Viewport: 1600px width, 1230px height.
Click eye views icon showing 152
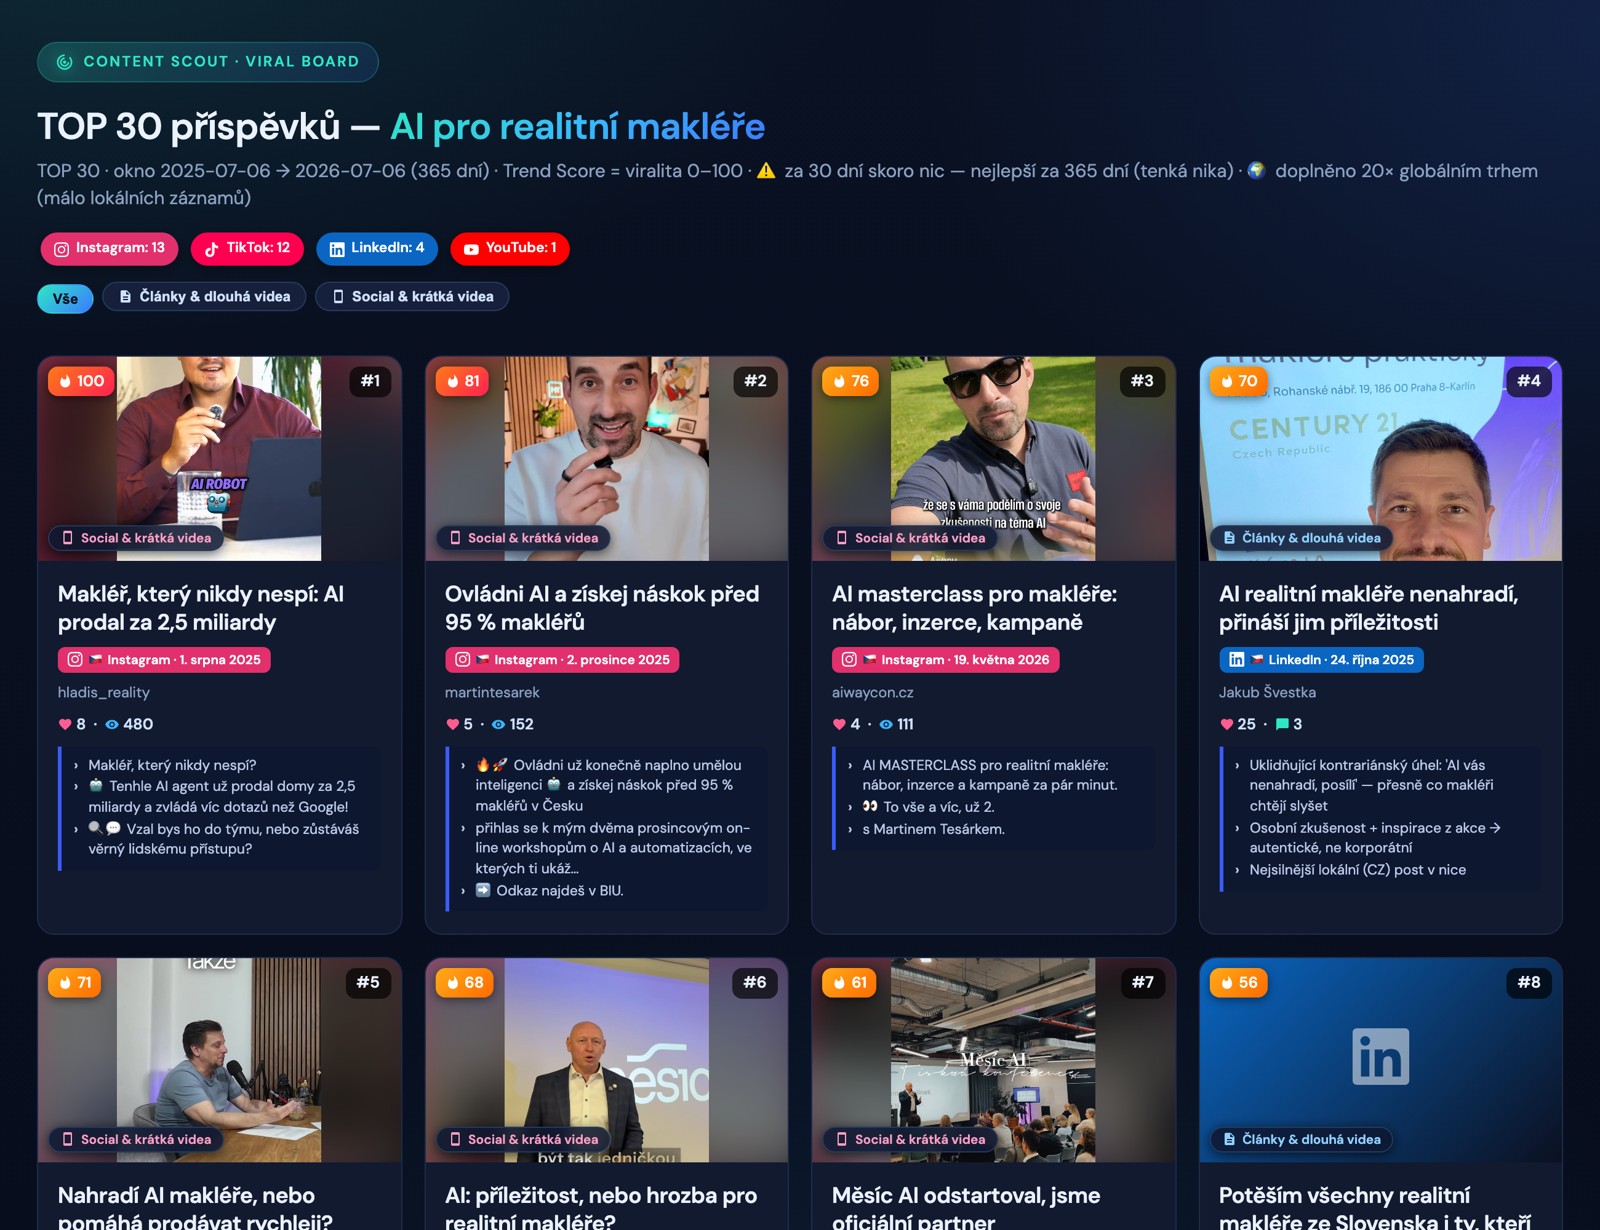pyautogui.click(x=498, y=725)
